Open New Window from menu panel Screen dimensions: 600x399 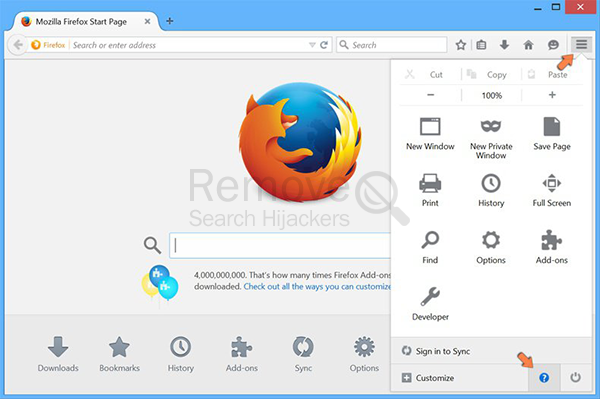click(430, 134)
